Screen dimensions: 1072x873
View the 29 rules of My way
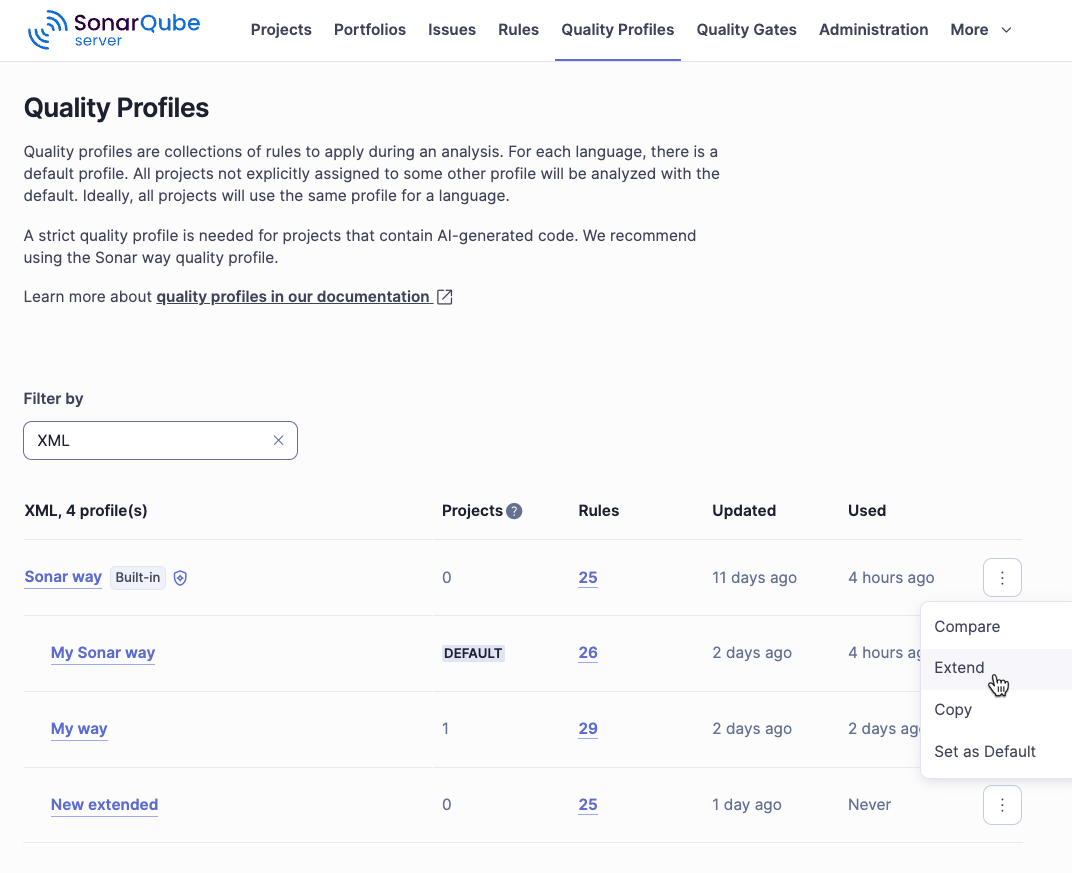[588, 728]
